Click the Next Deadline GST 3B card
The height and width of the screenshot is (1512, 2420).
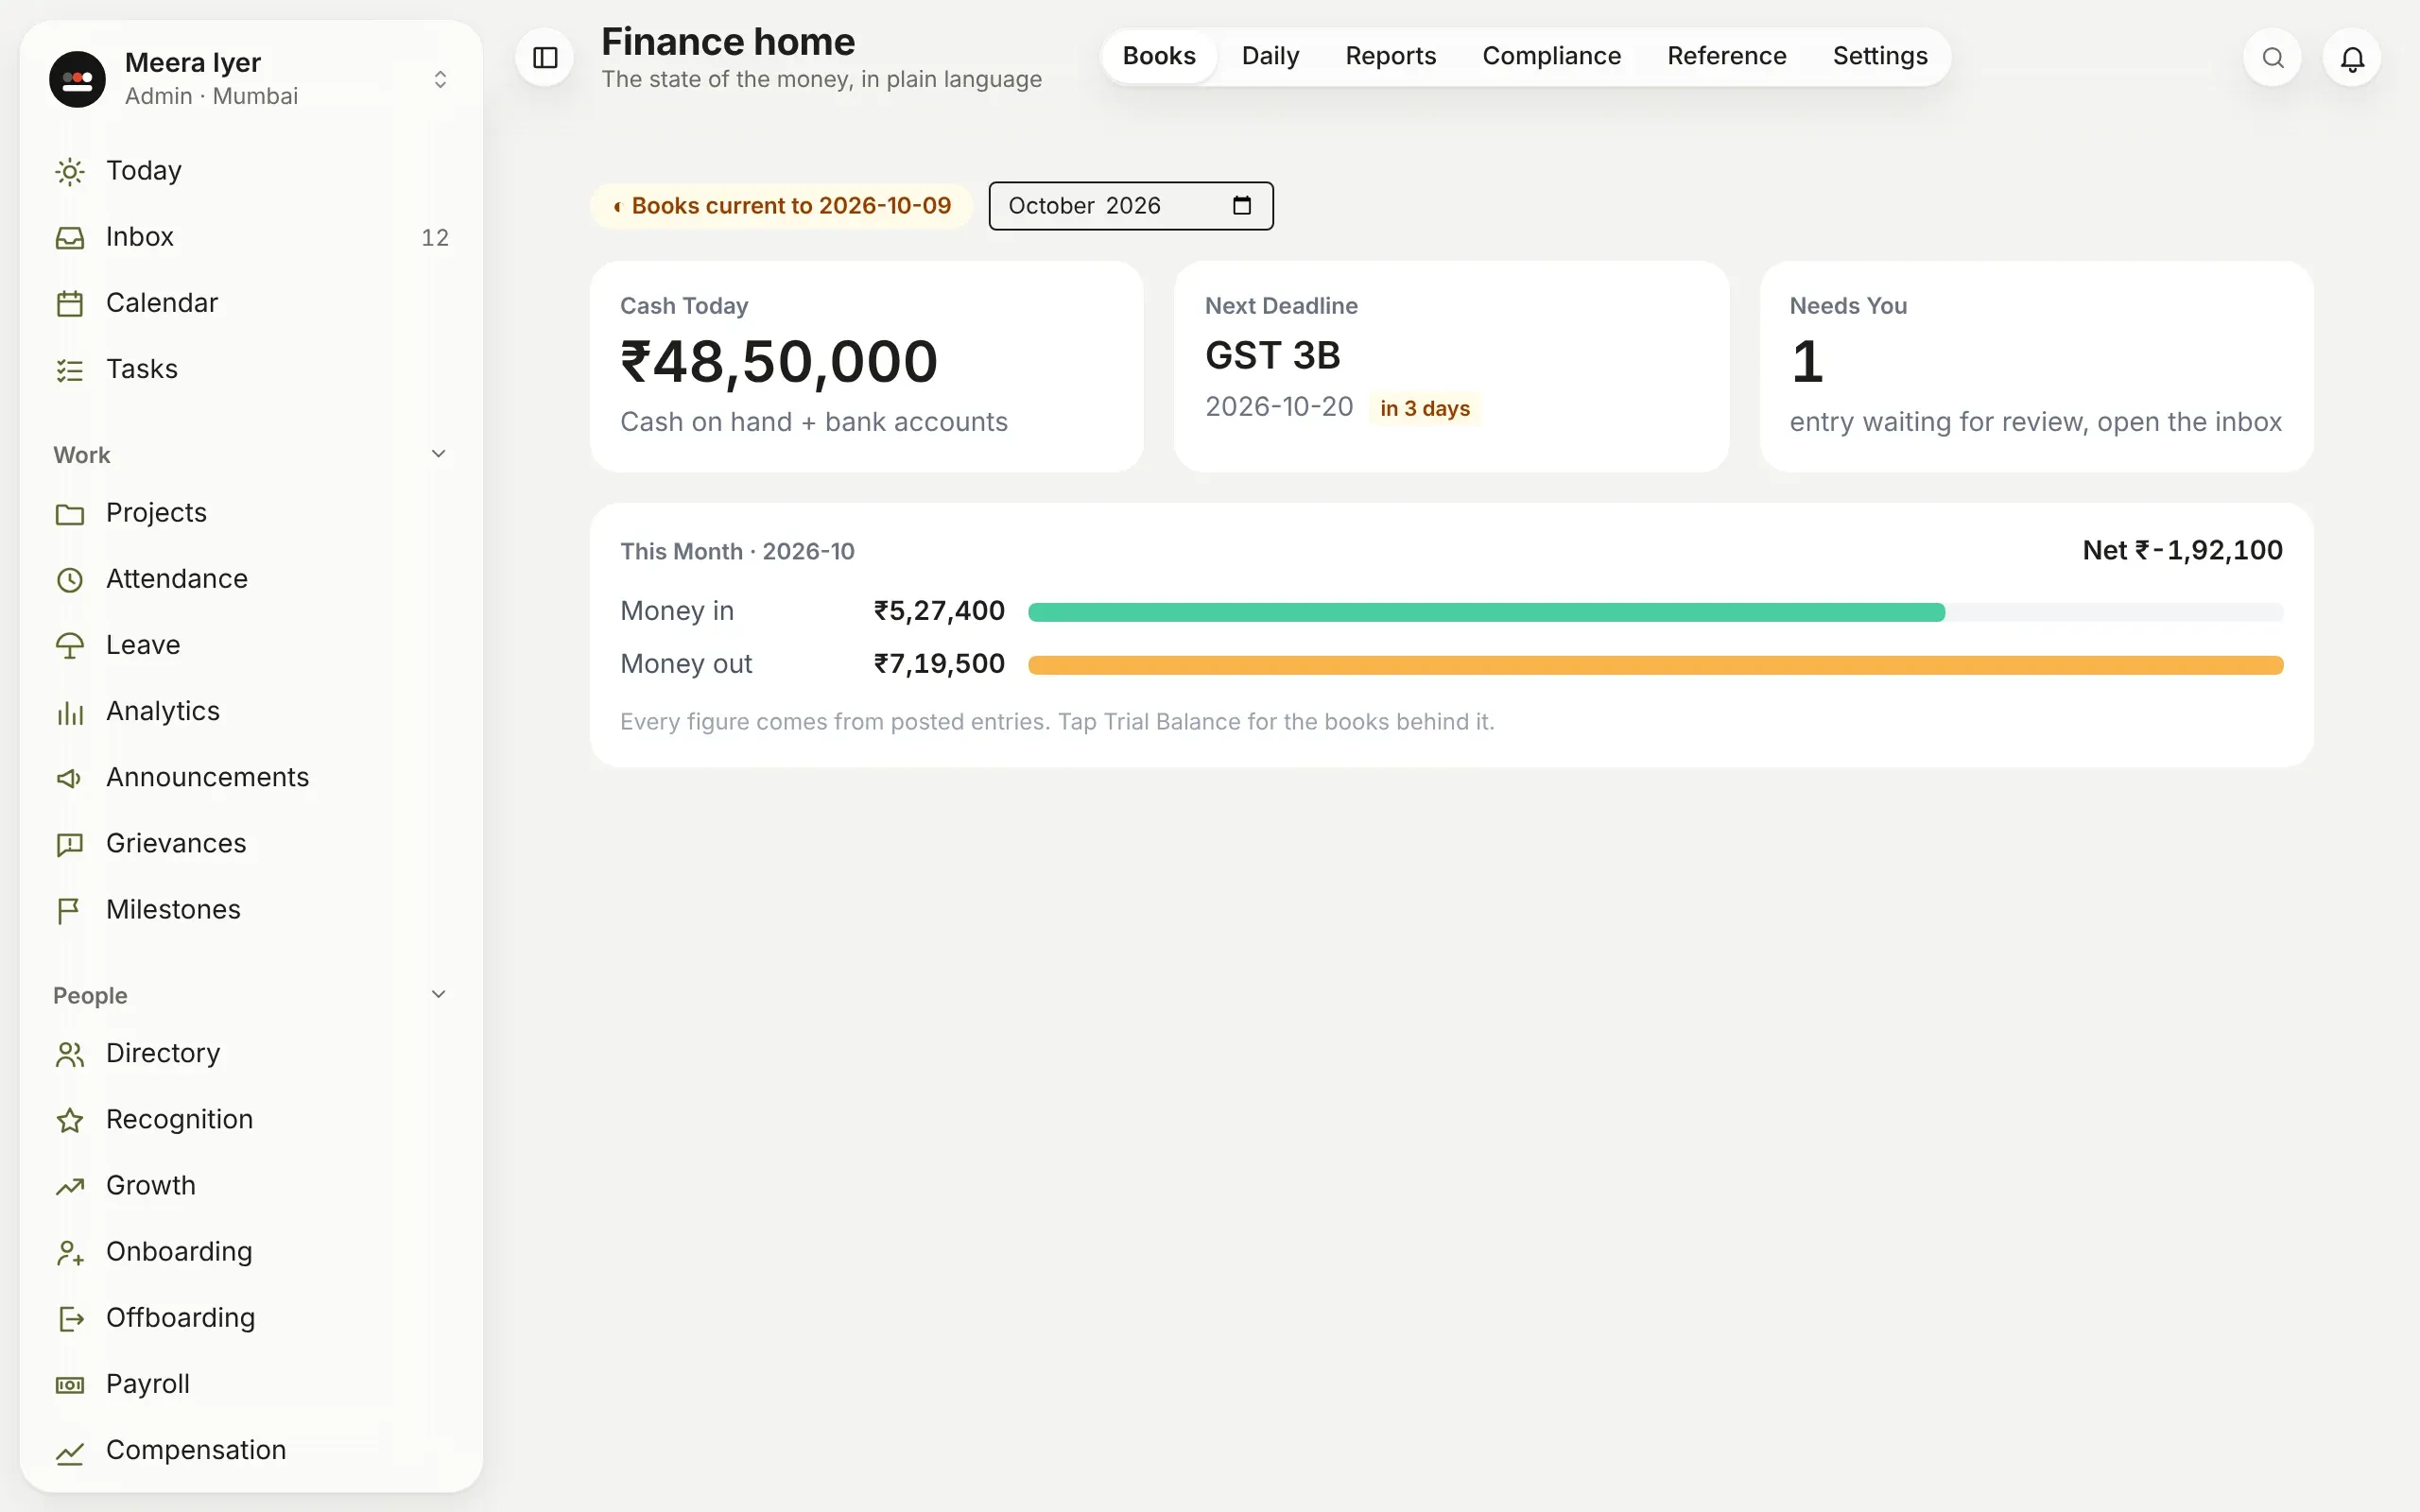[x=1451, y=366]
